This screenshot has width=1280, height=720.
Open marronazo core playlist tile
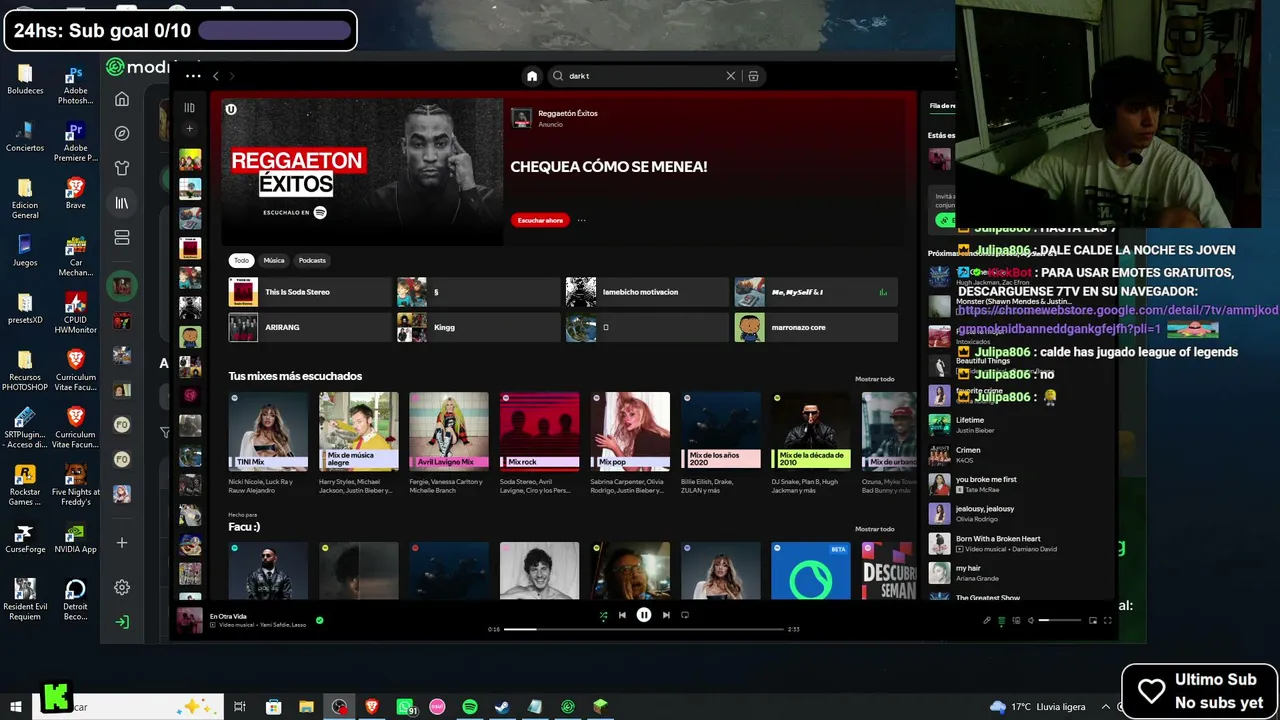816,327
